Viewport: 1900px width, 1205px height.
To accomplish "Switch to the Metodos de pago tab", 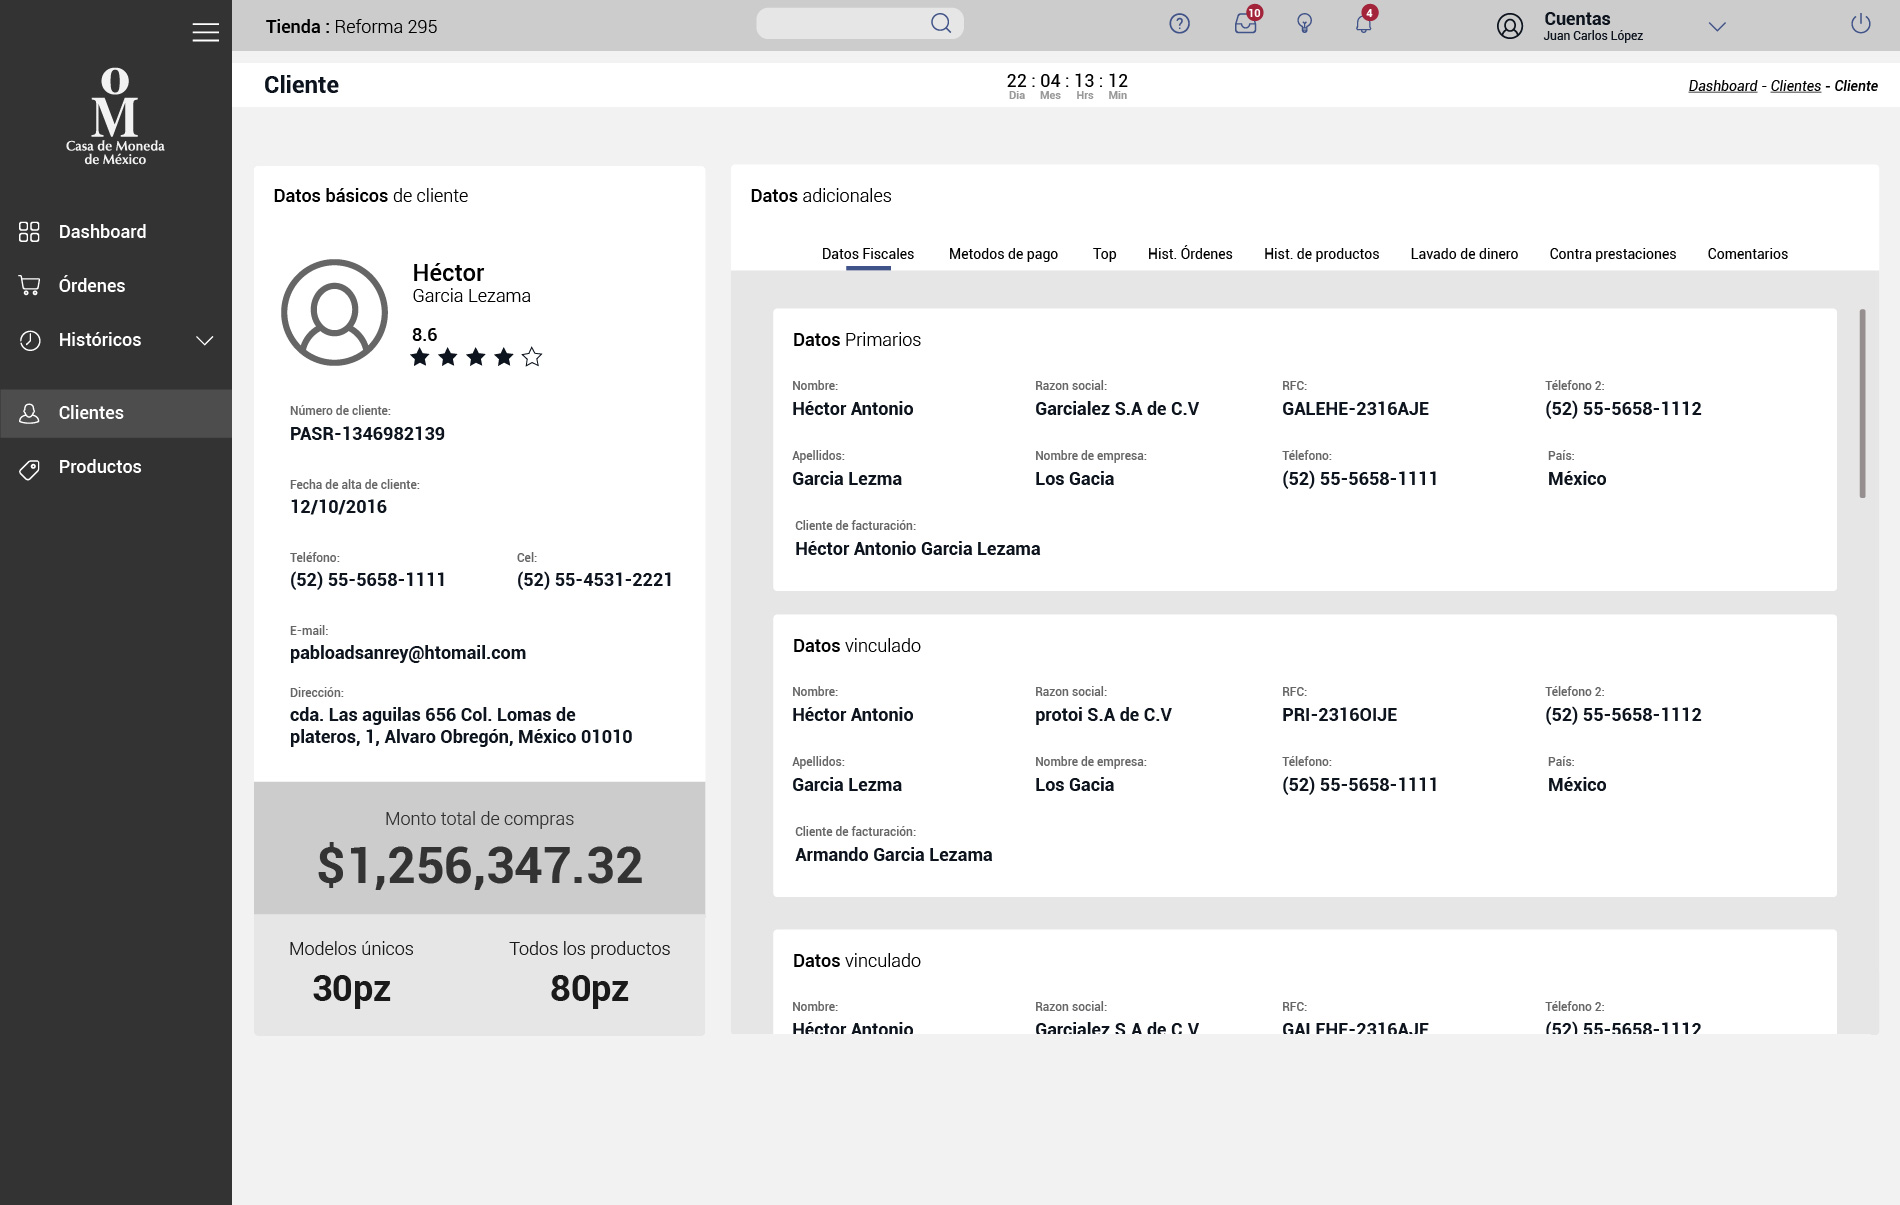I will (1003, 254).
